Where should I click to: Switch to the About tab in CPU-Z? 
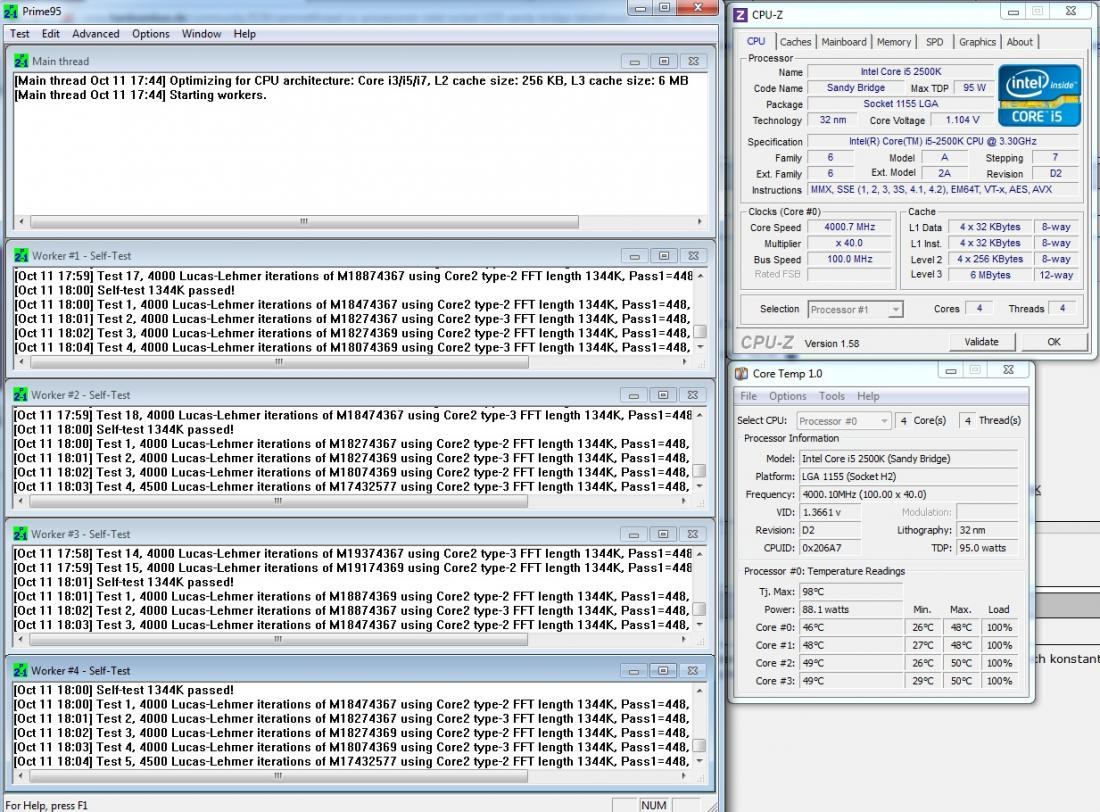click(x=1019, y=42)
